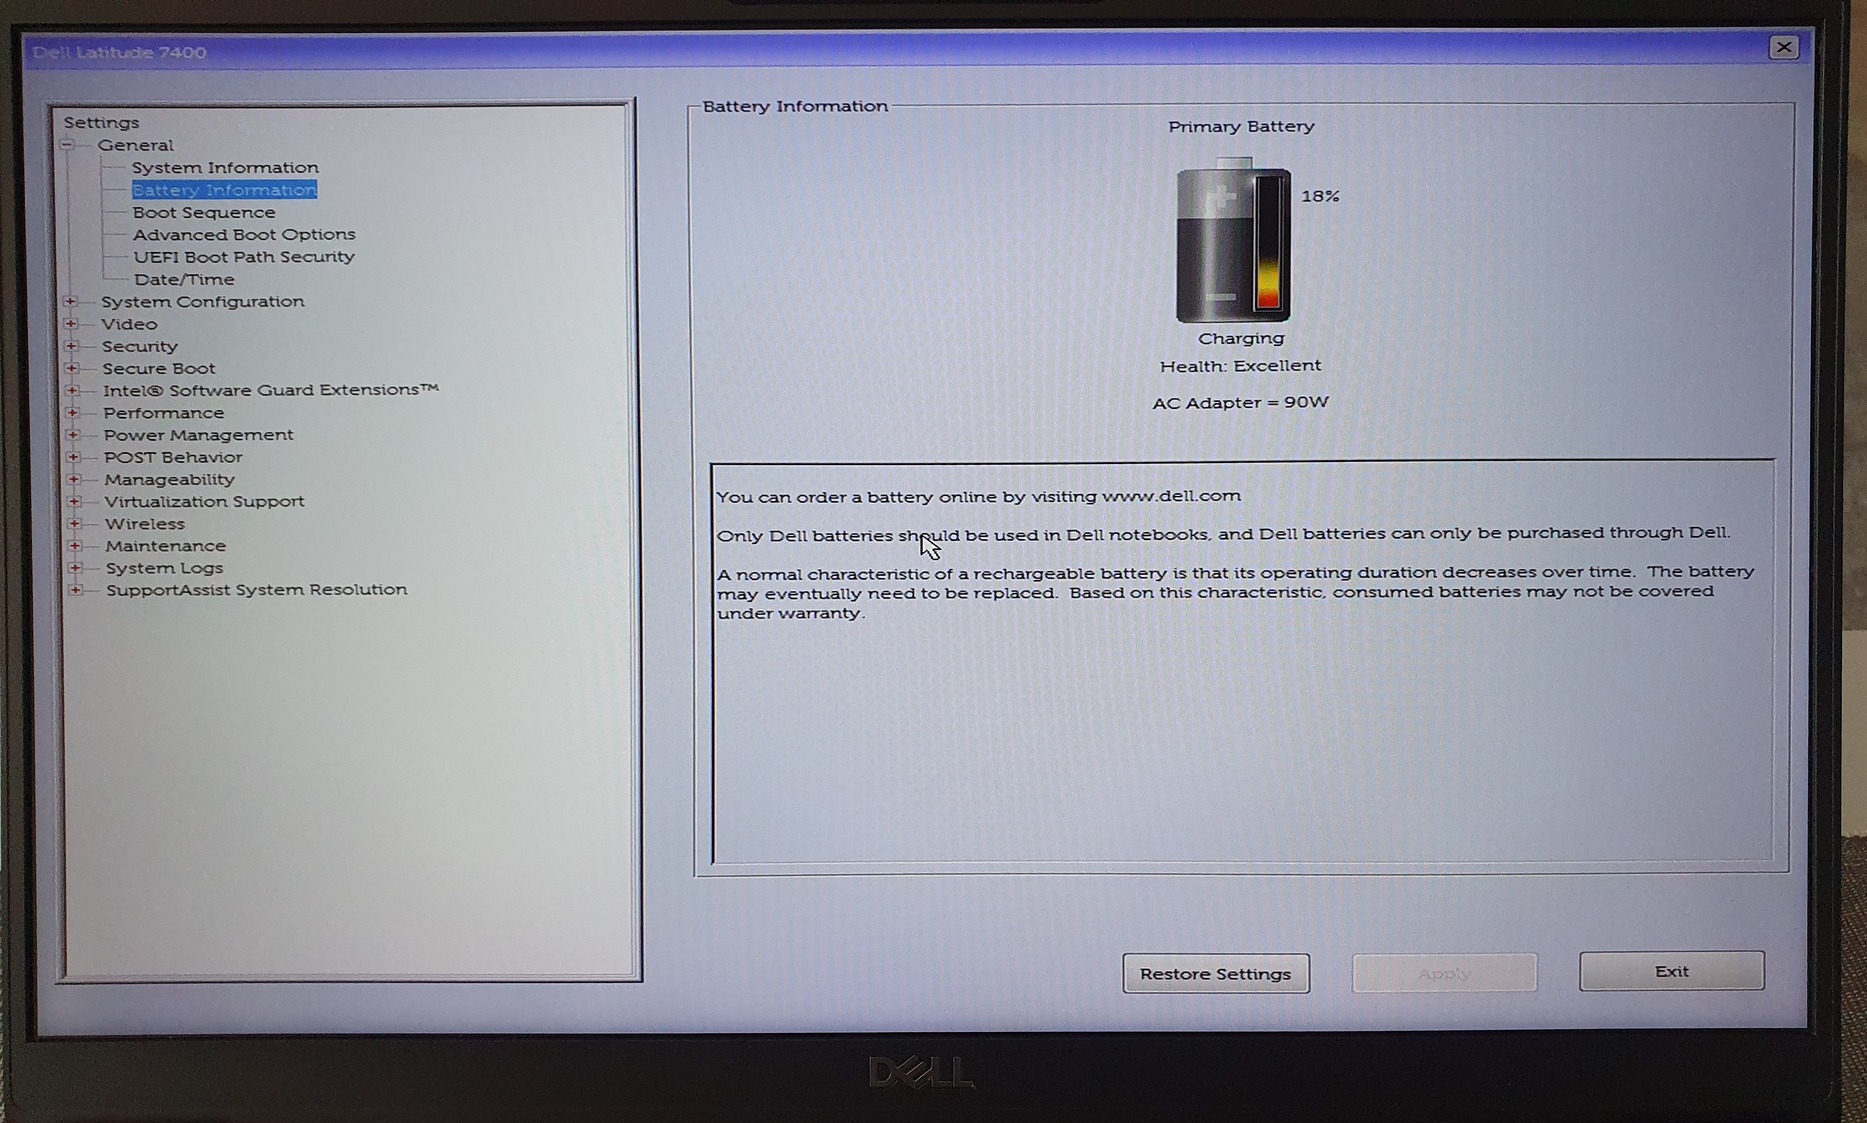Click the Restore Settings button
1867x1123 pixels.
[x=1216, y=973]
